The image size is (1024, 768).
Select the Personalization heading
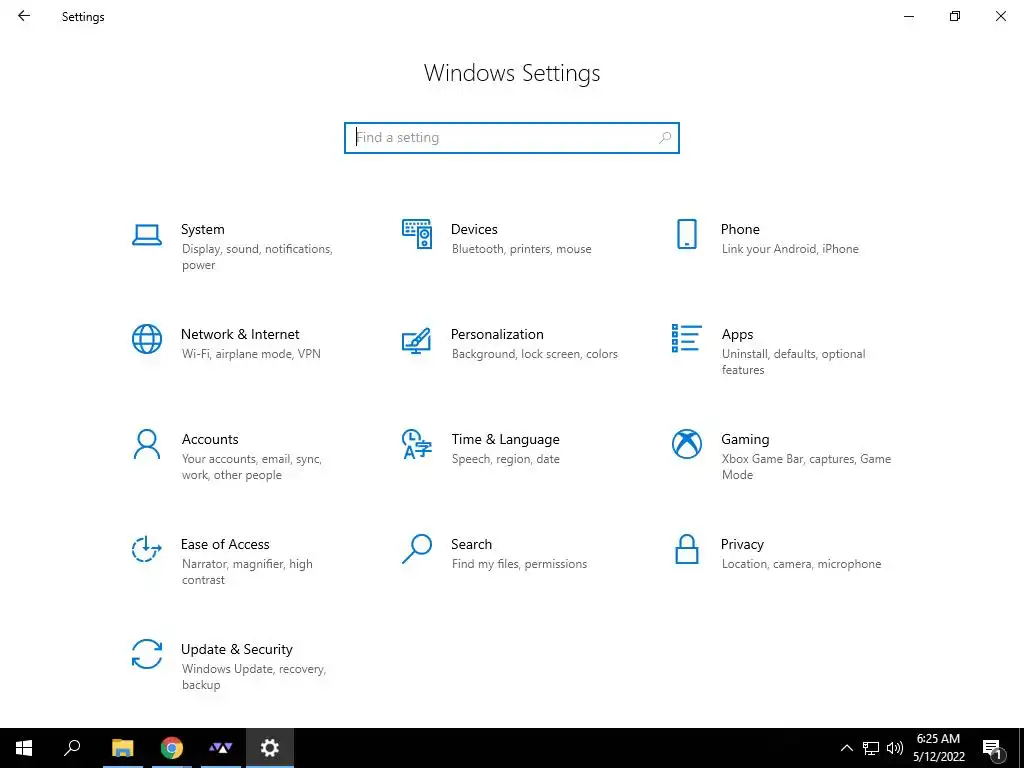[x=497, y=334]
